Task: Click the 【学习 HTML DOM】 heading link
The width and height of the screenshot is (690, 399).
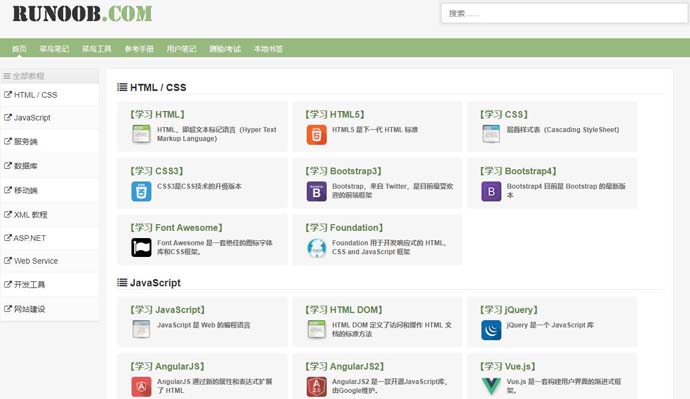Action: (344, 310)
